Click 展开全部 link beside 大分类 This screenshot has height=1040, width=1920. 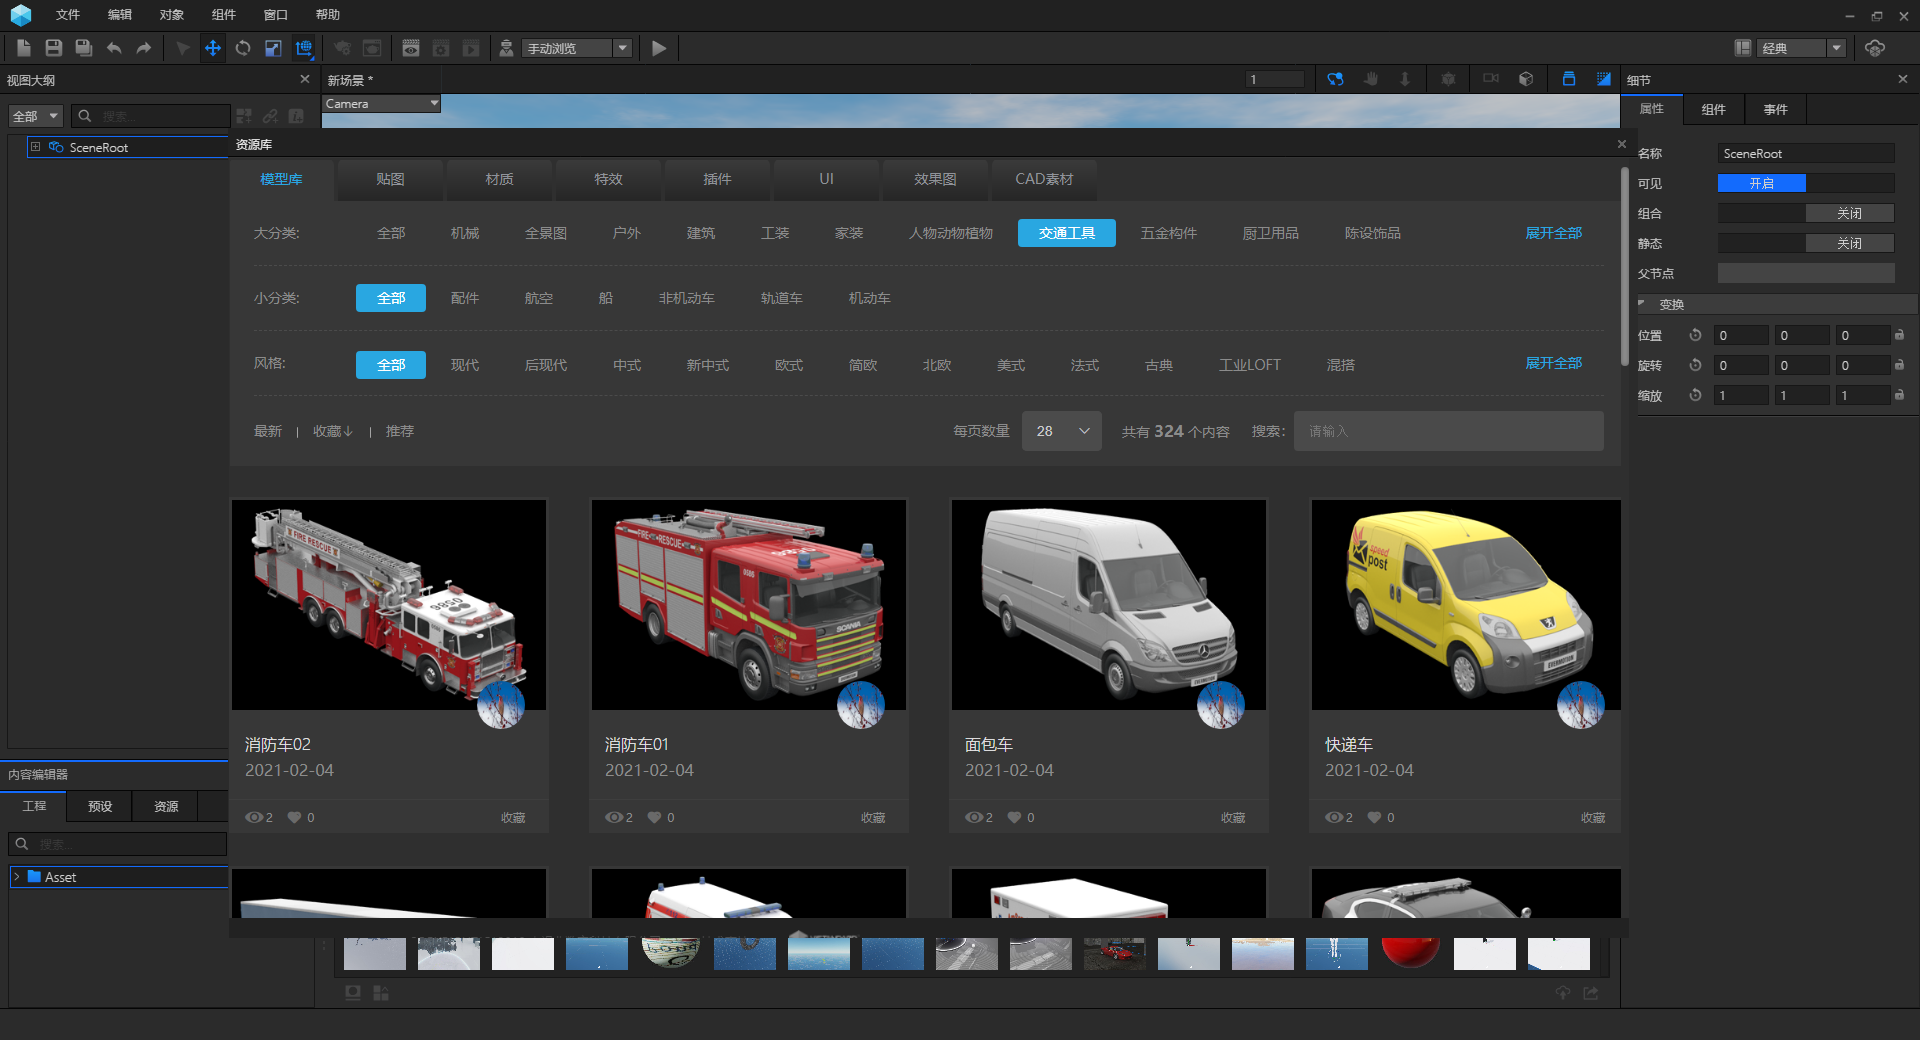(x=1553, y=233)
